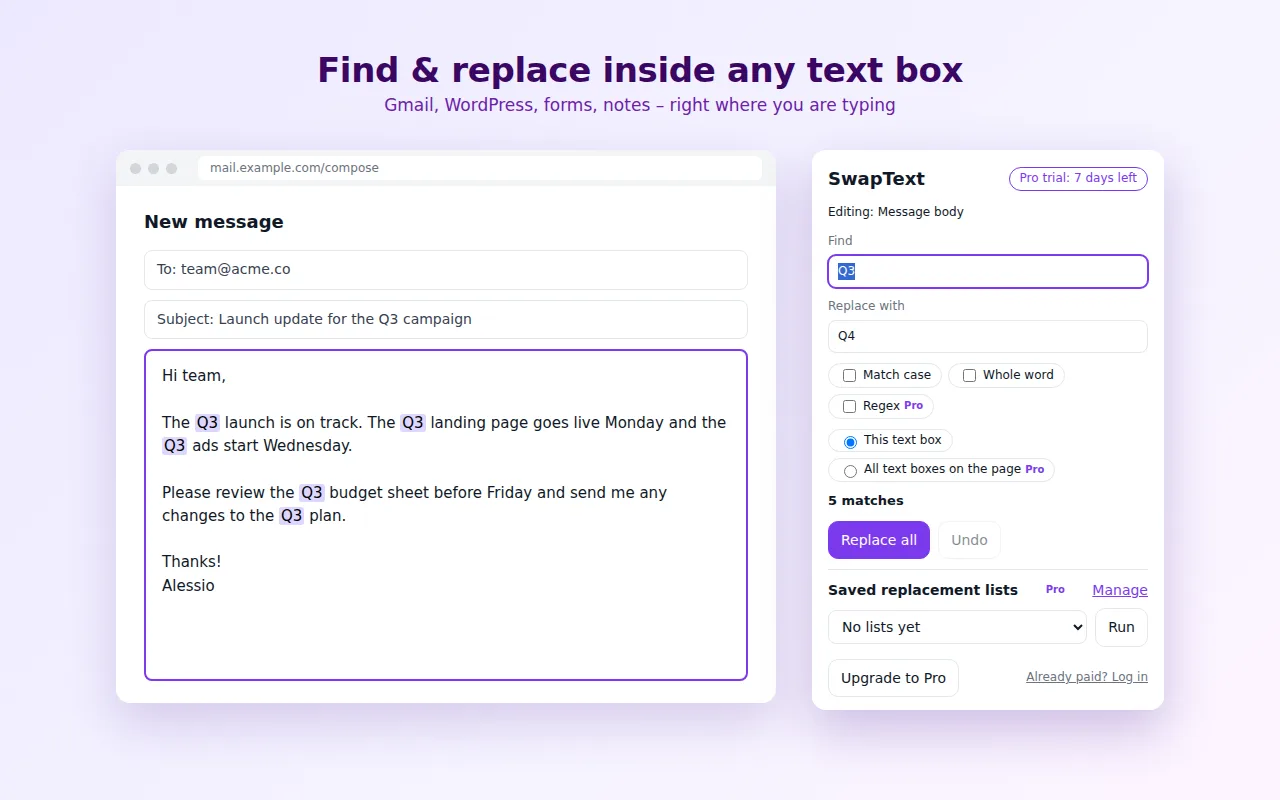Click highlighted Q3 before 'budget sheet'
The width and height of the screenshot is (1280, 800).
click(312, 493)
